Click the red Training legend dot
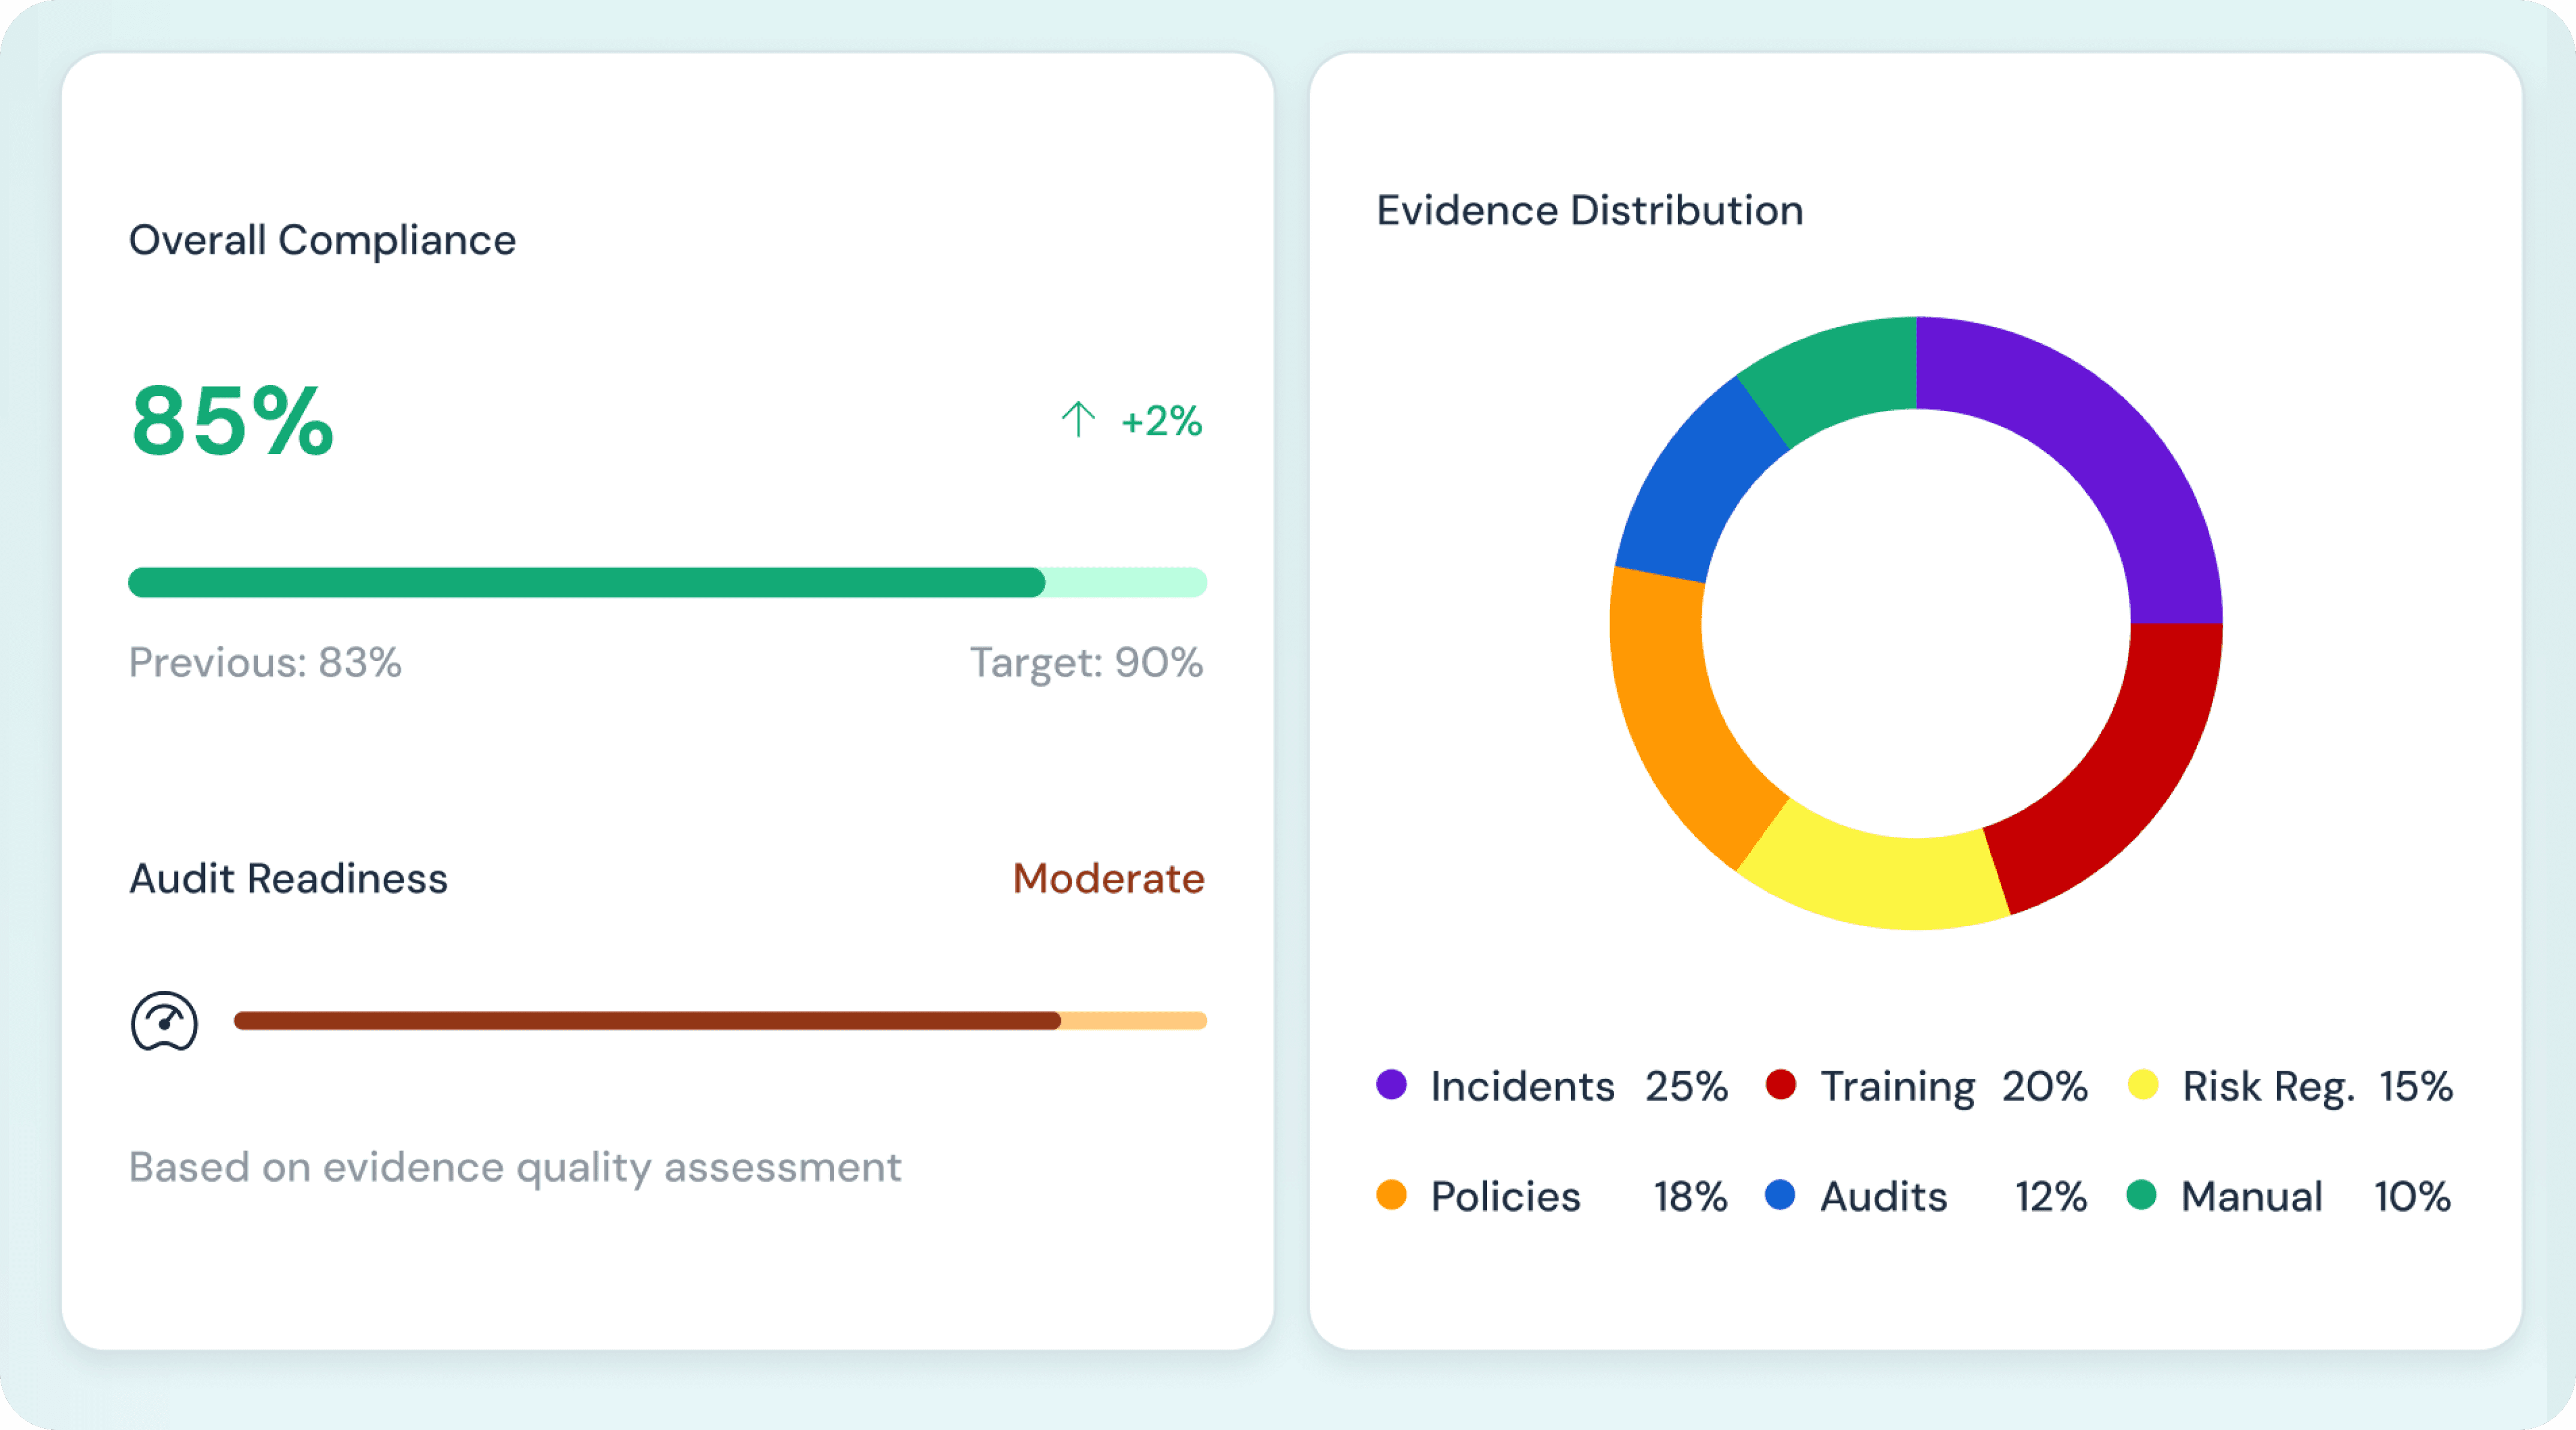The height and width of the screenshot is (1430, 2576). (1781, 1085)
